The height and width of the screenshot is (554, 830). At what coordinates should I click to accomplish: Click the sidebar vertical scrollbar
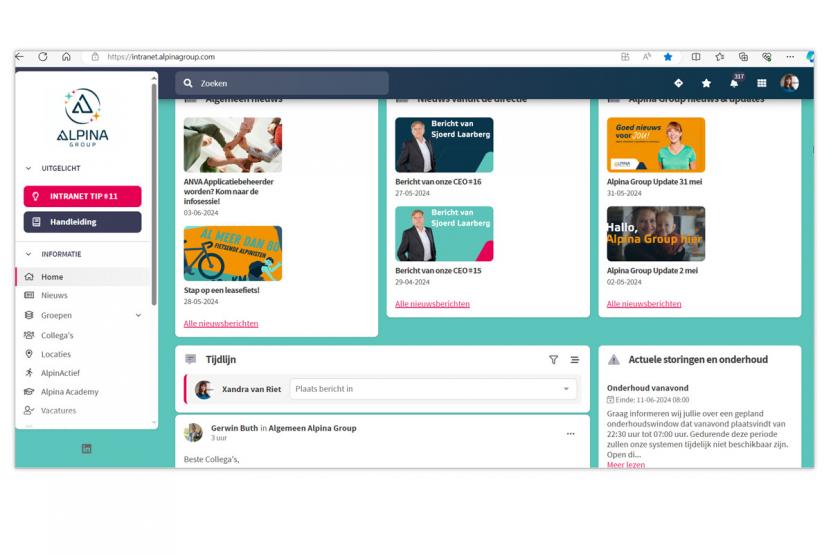pyautogui.click(x=154, y=193)
